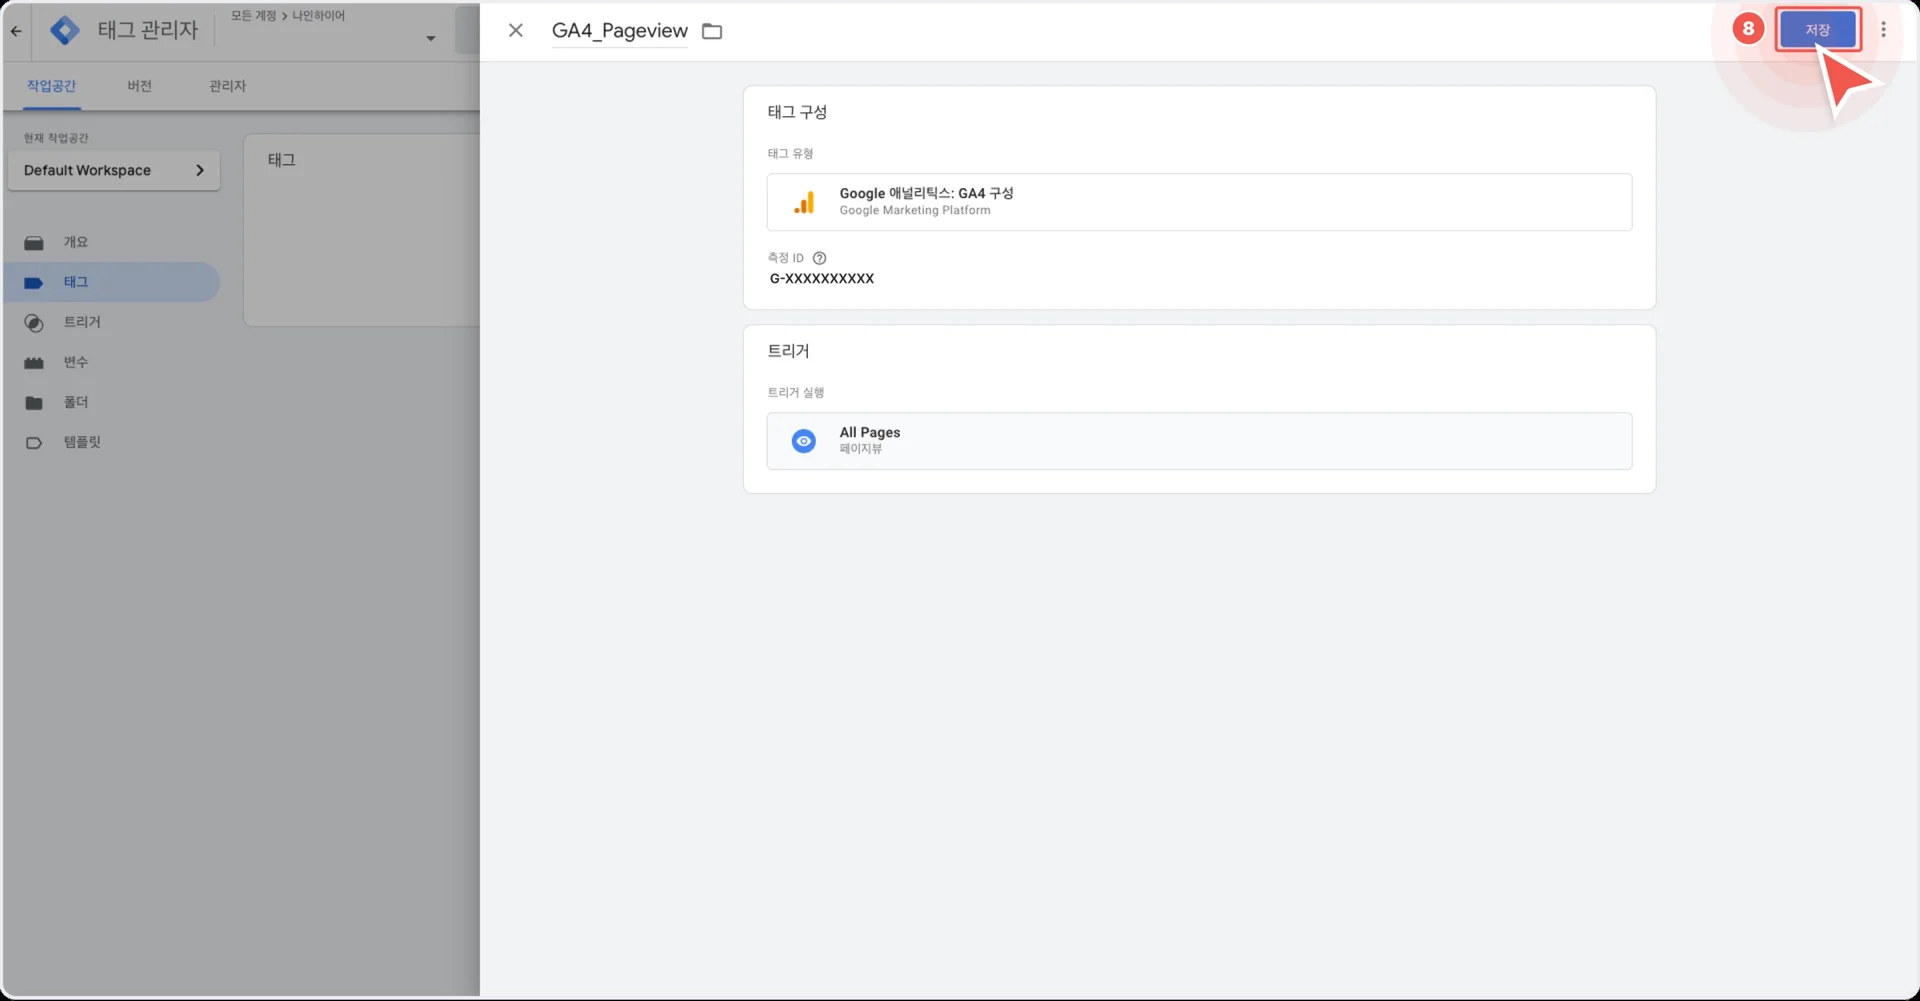
Task: Click the Tag Manager diamond logo
Action: (65, 31)
